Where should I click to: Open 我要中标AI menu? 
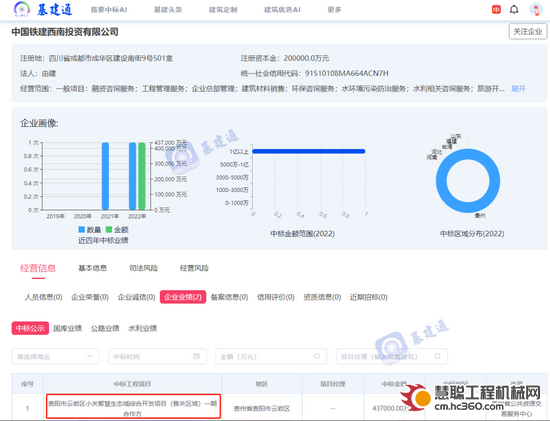coord(109,9)
